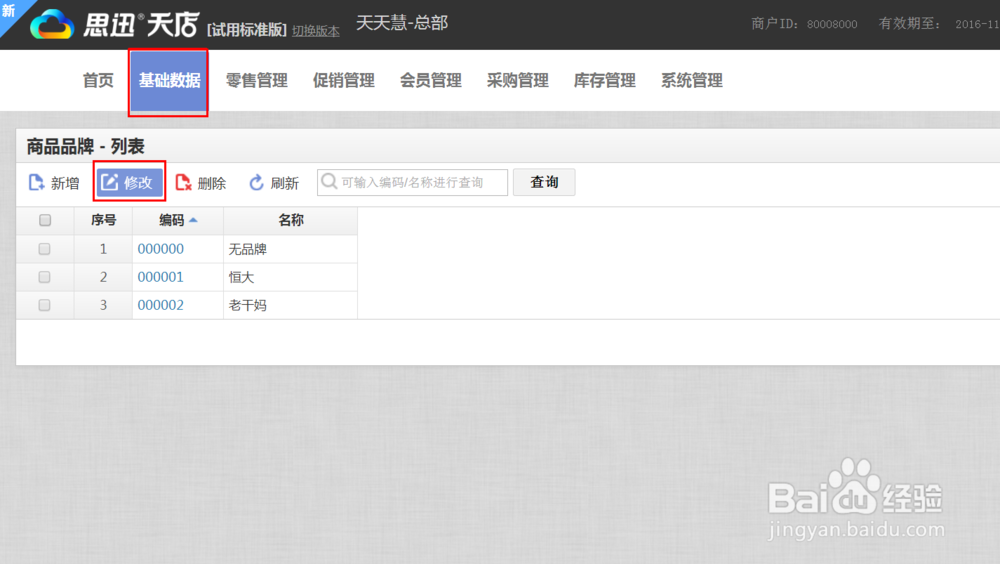Click the 编码 column sort arrow
Screen dimensions: 1000x564
point(193,220)
